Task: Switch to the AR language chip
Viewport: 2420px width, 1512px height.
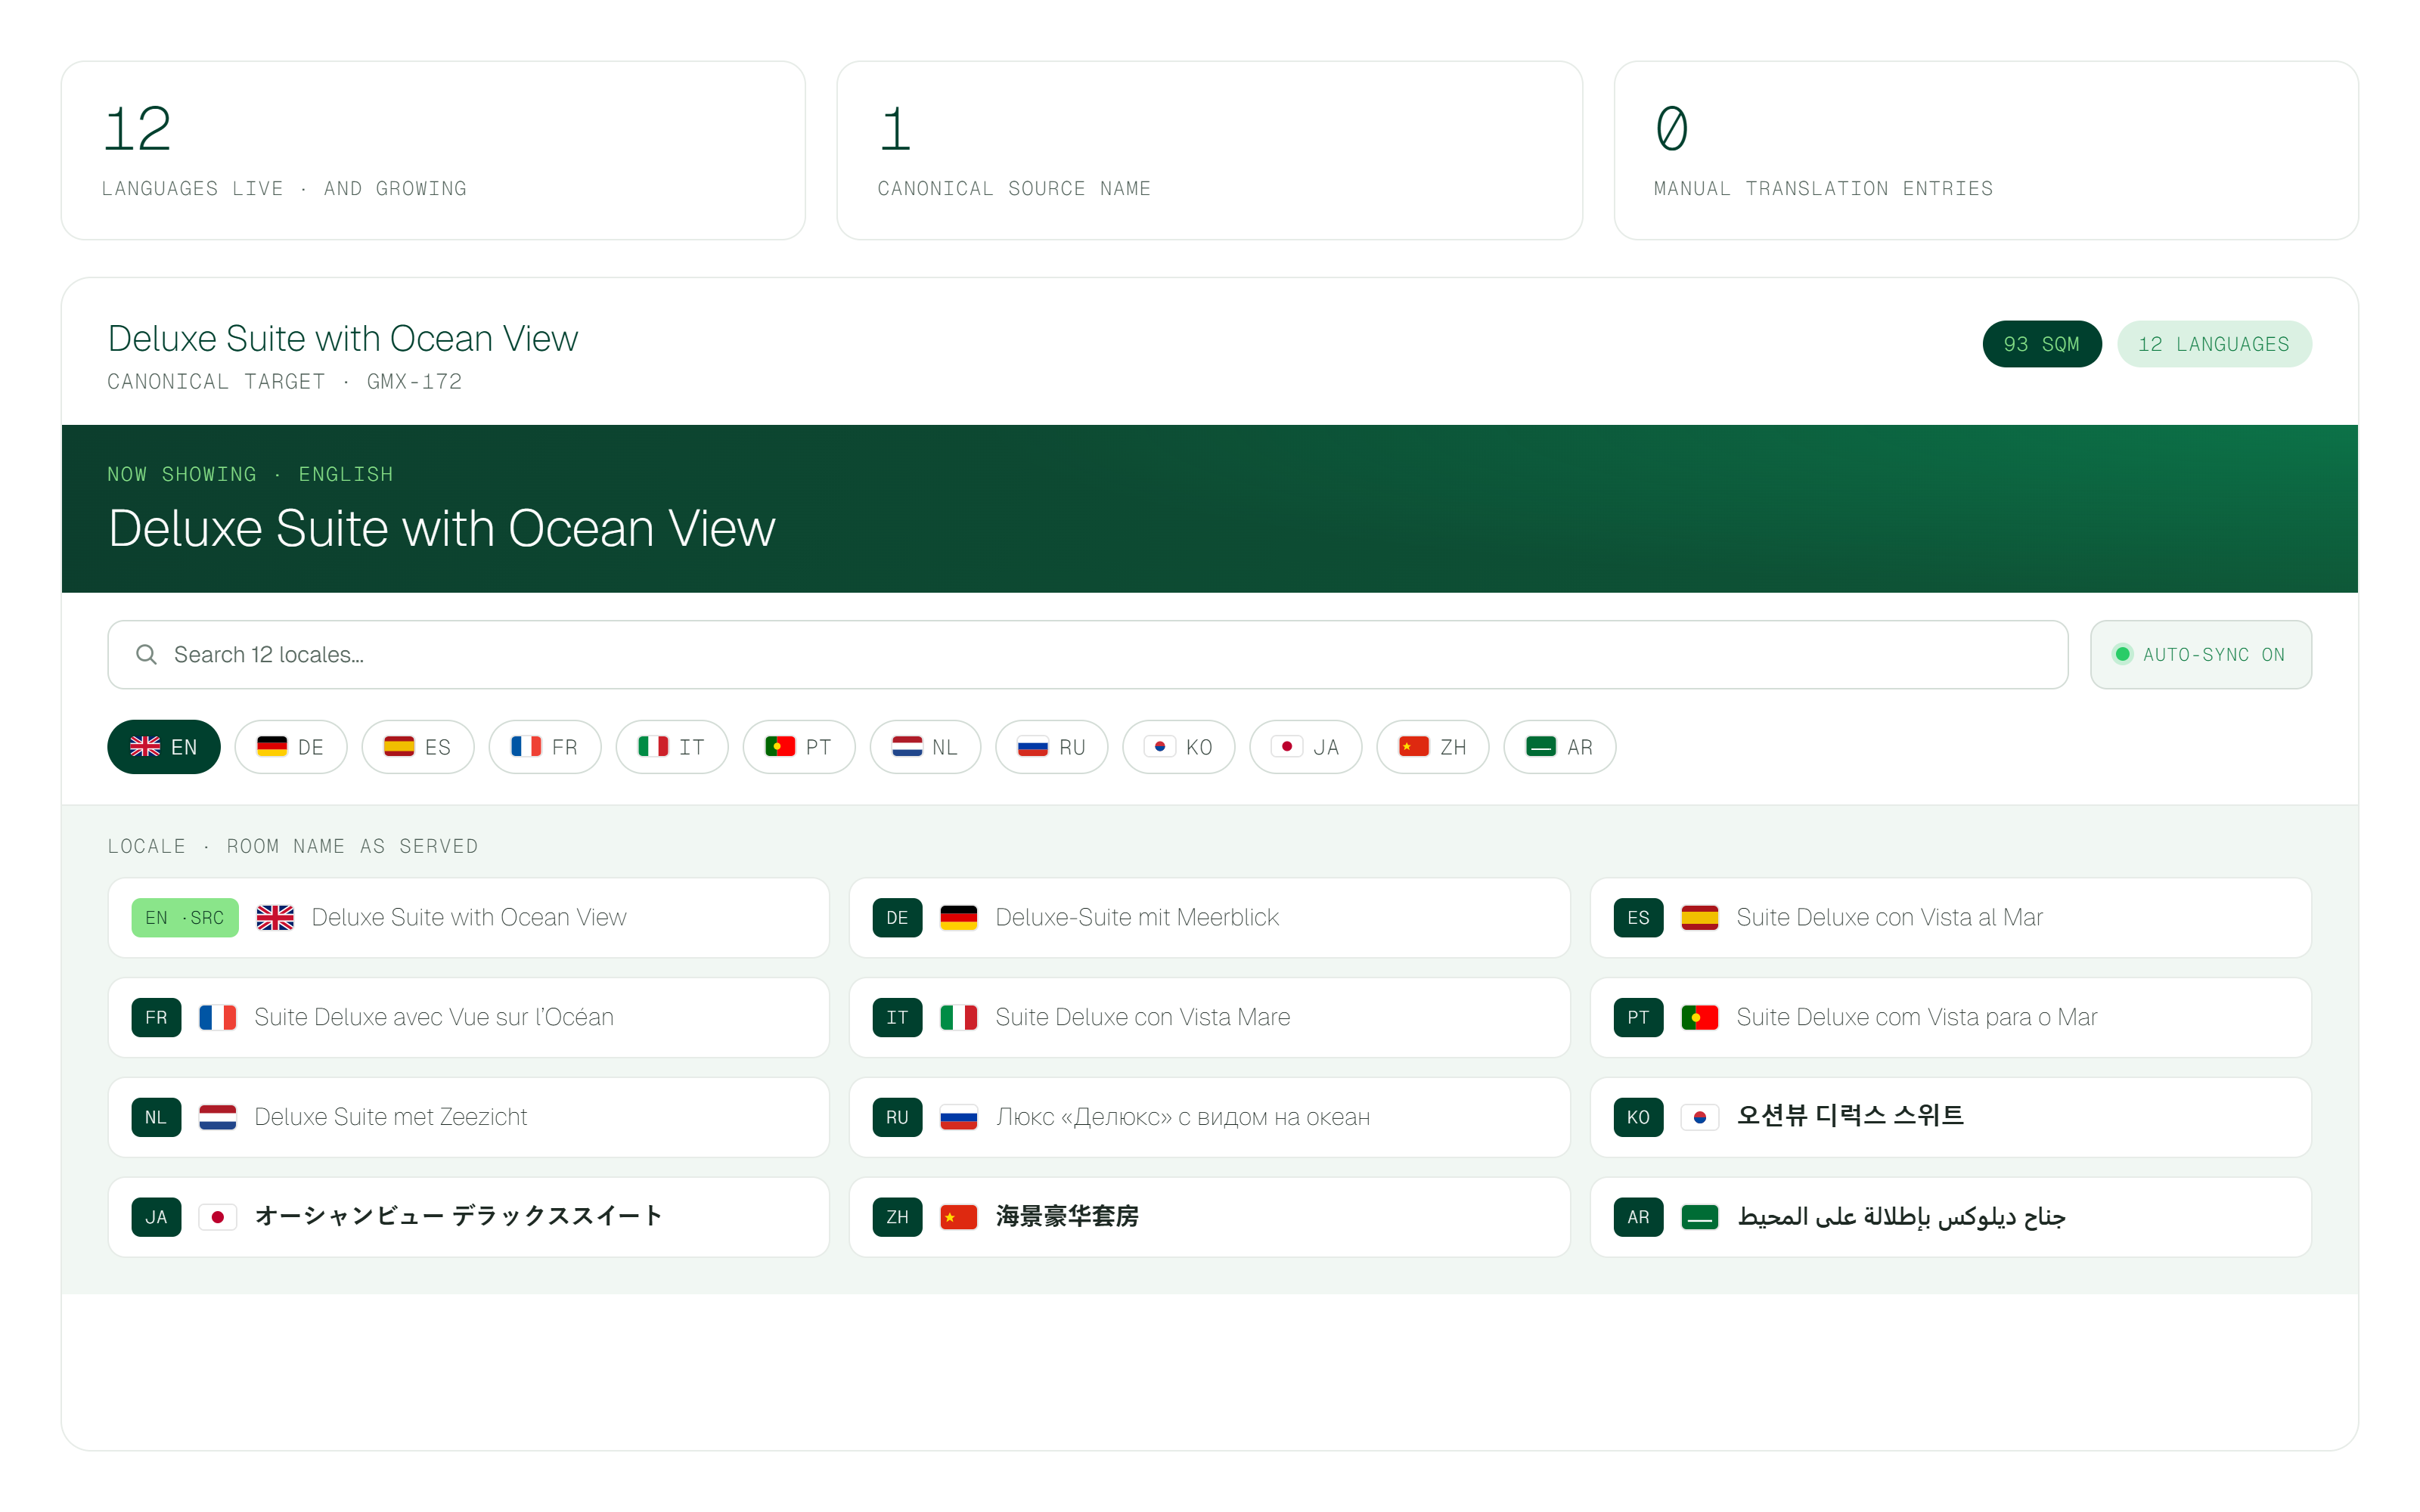Action: click(x=1560, y=747)
